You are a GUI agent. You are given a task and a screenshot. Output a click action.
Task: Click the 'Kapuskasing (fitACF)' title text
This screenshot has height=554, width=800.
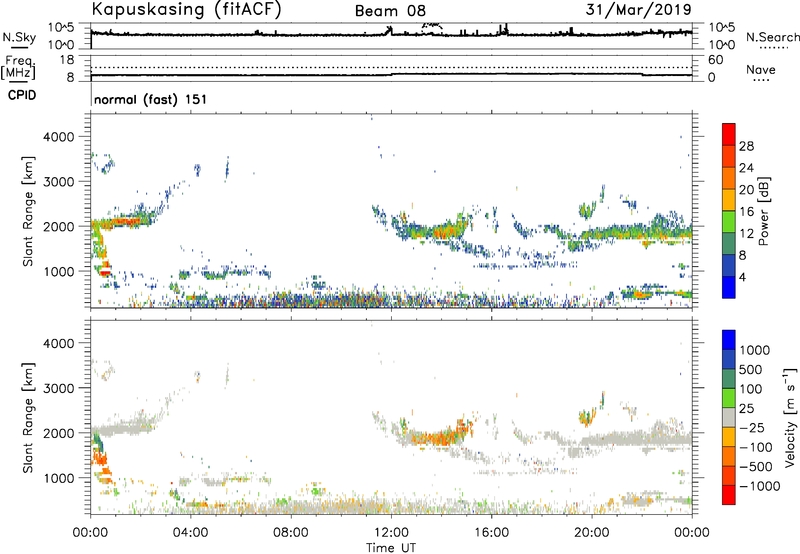click(x=186, y=9)
